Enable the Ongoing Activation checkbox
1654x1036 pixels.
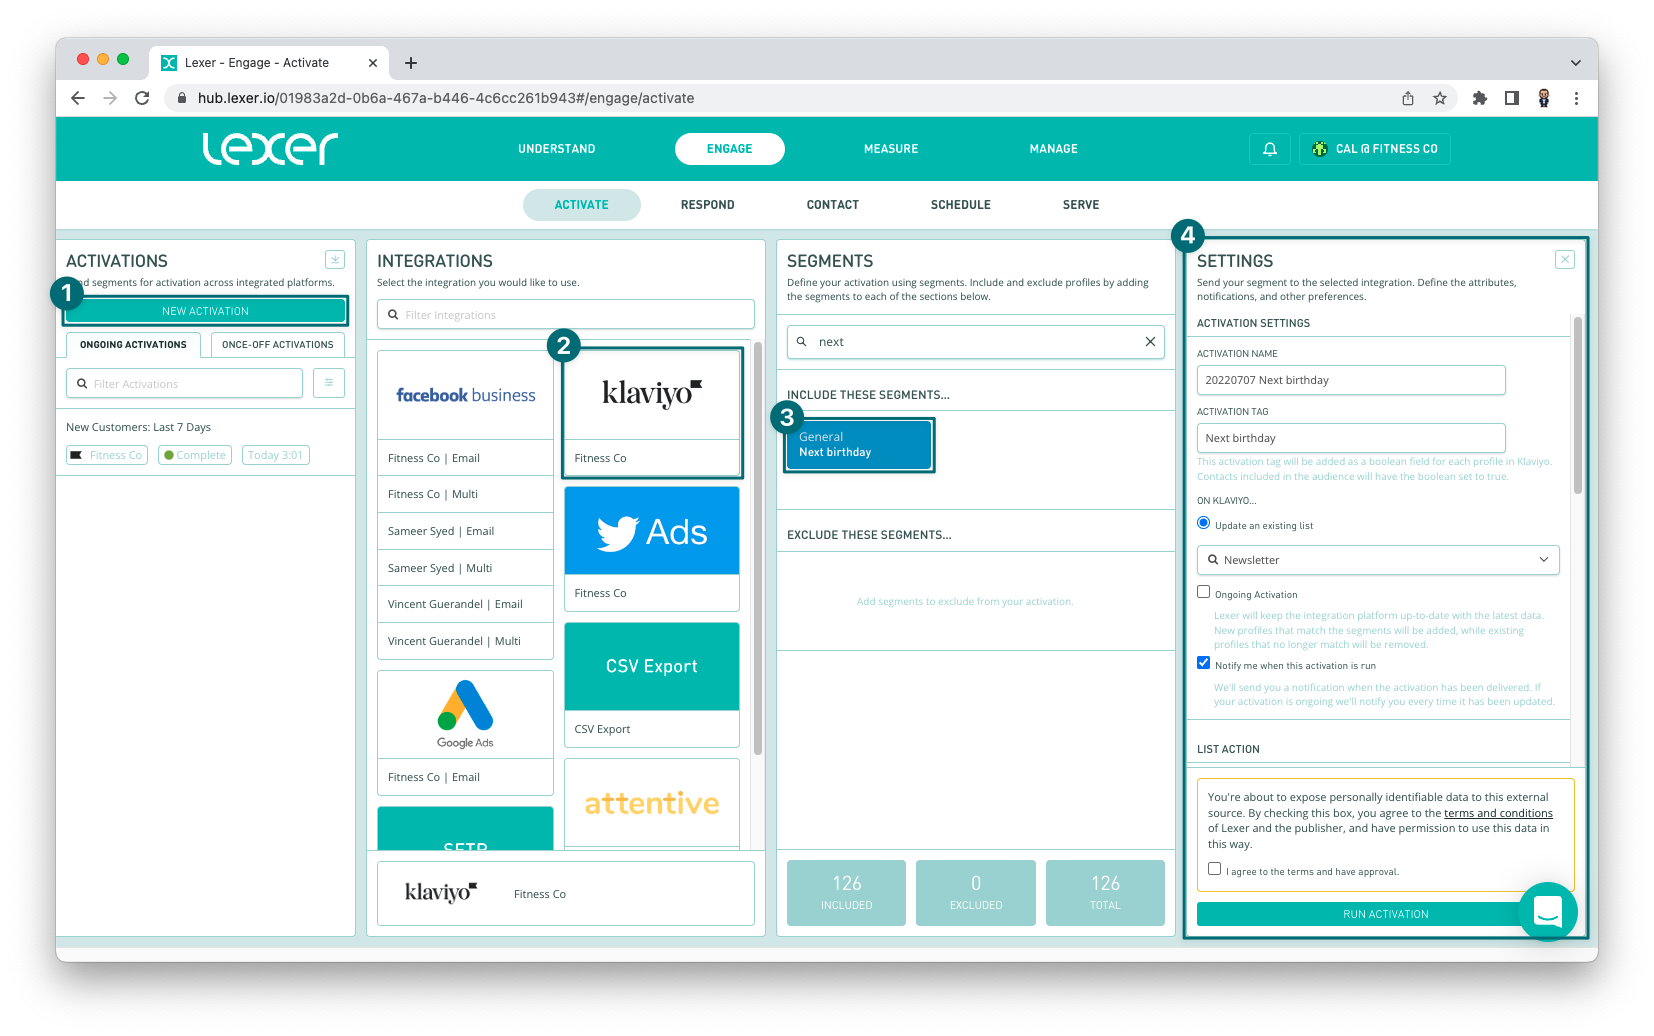tap(1204, 592)
